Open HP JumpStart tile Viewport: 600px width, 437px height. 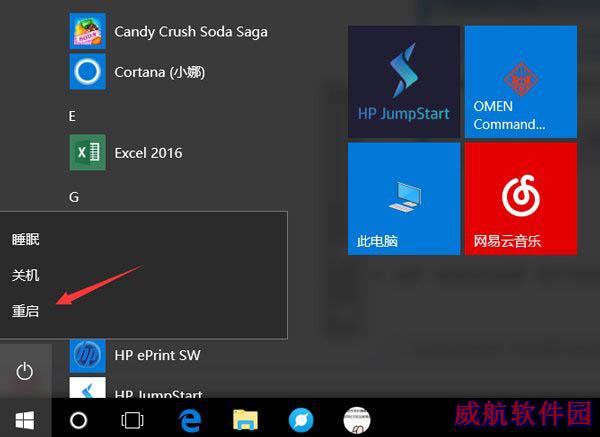coord(404,82)
